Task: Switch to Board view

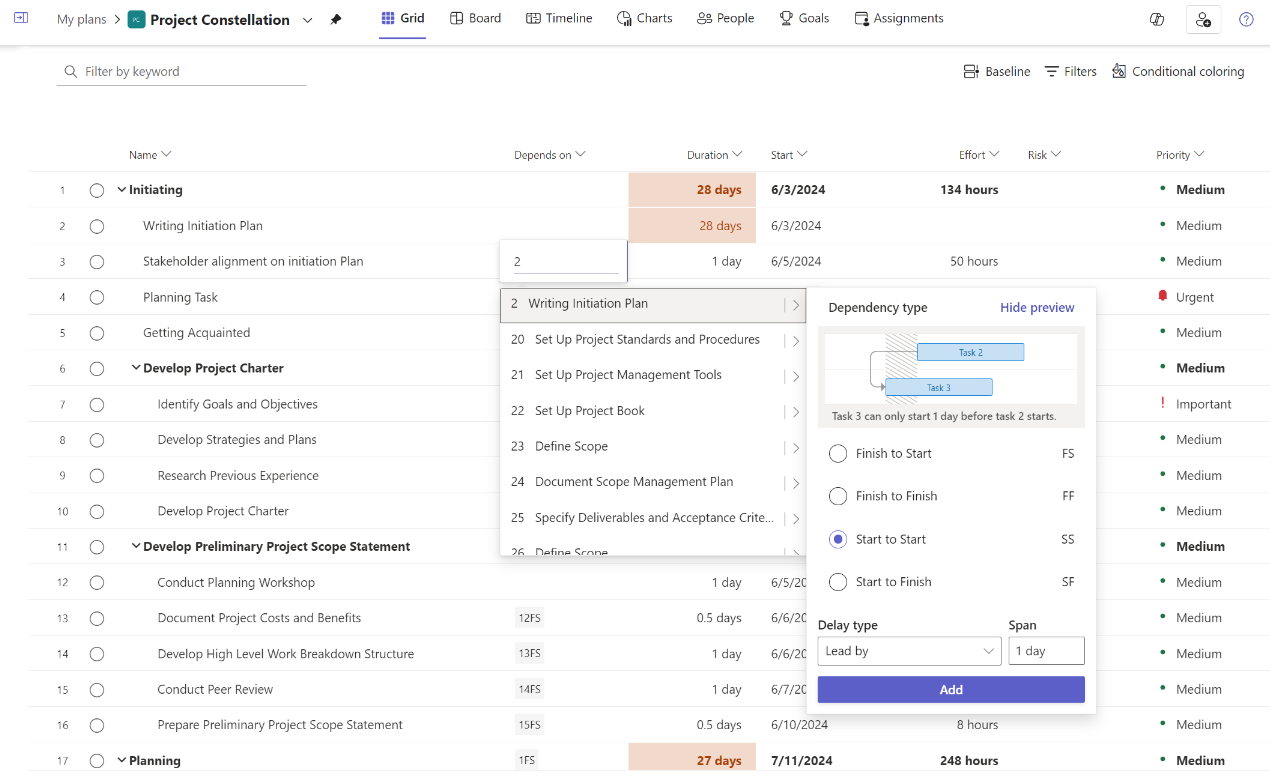Action: pos(475,17)
